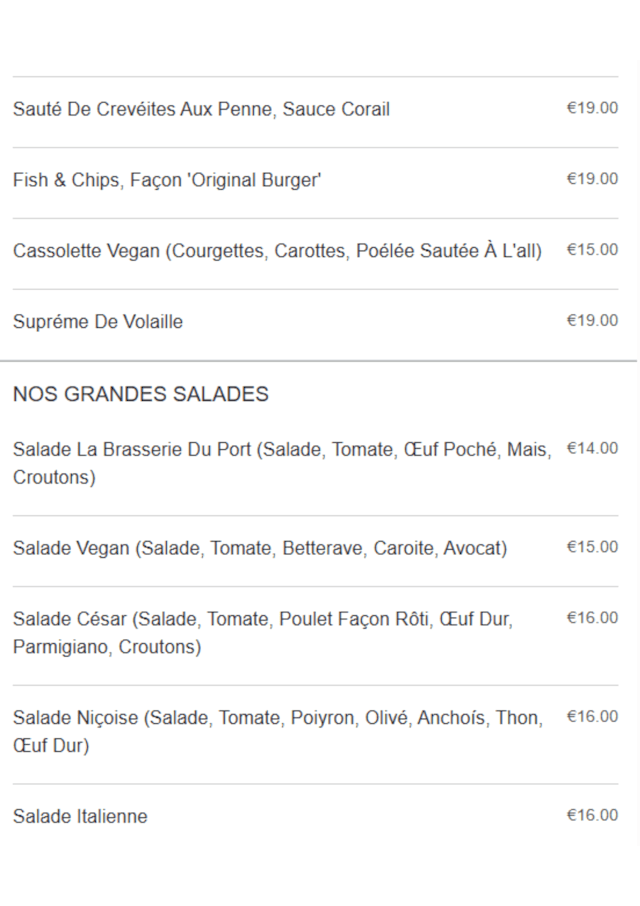This screenshot has height=906, width=640.
Task: Click the word Parmigiano in César ingredients
Action: tap(61, 647)
